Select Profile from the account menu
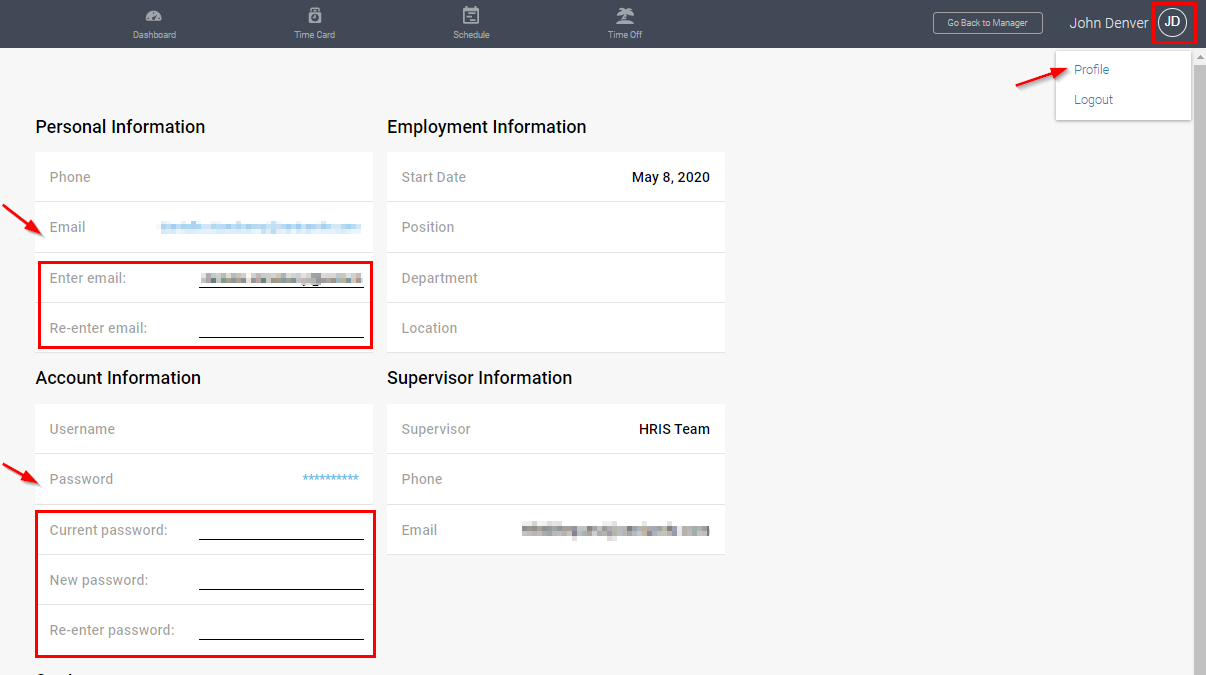 [x=1089, y=69]
